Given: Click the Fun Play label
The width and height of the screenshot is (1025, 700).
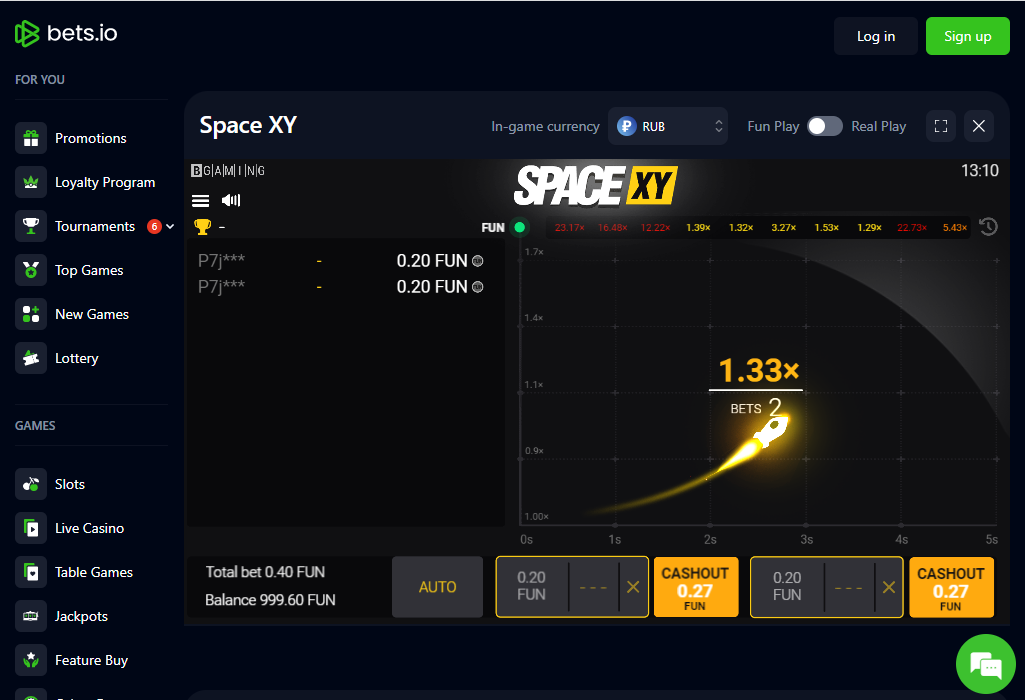Looking at the screenshot, I should [x=773, y=126].
